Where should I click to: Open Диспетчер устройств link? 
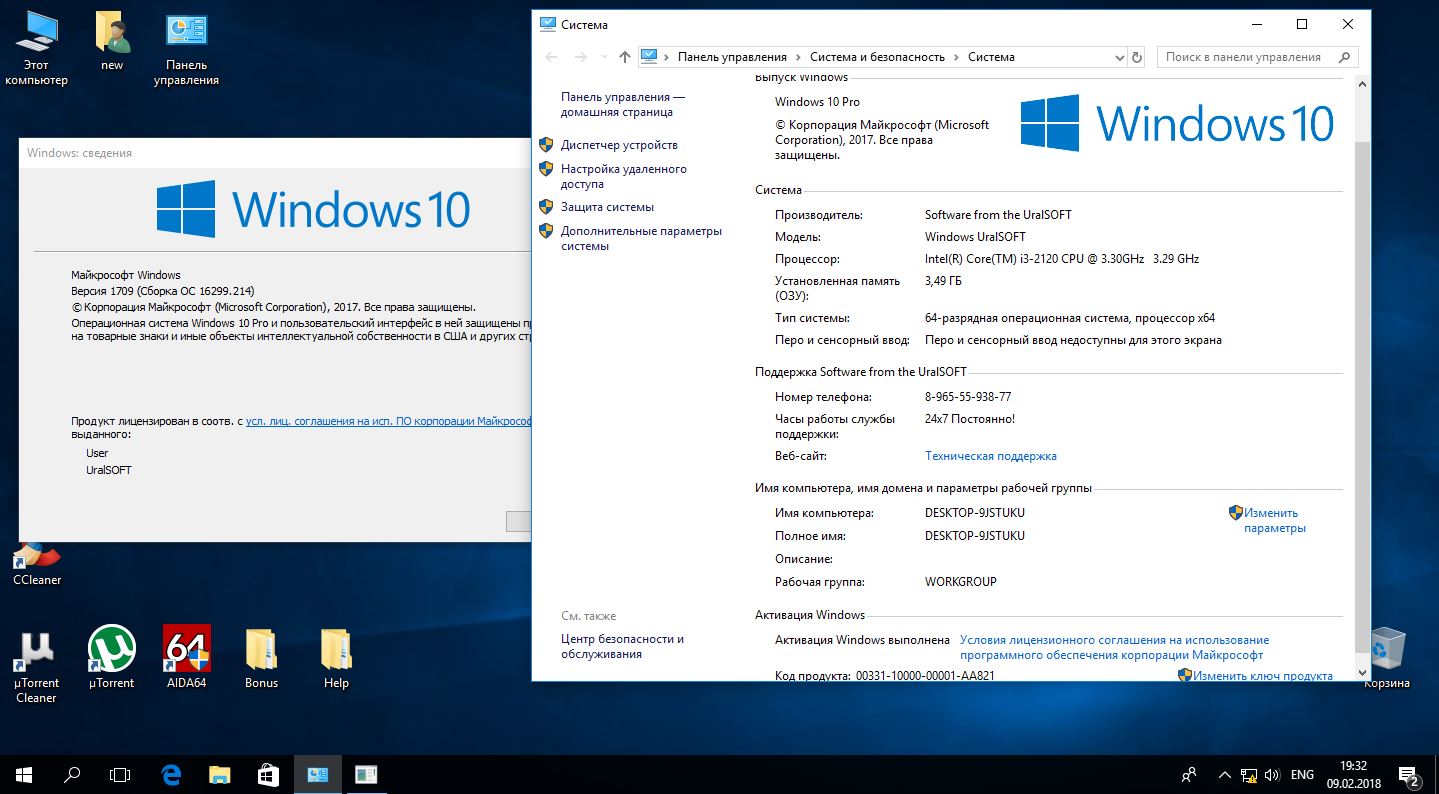coord(619,145)
